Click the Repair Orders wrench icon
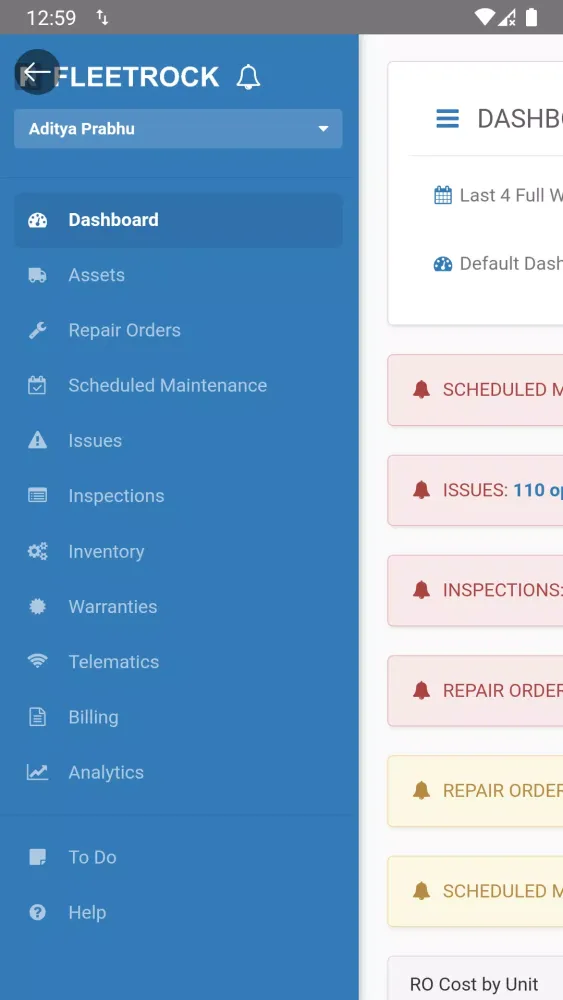Image resolution: width=563 pixels, height=1000 pixels. [38, 330]
